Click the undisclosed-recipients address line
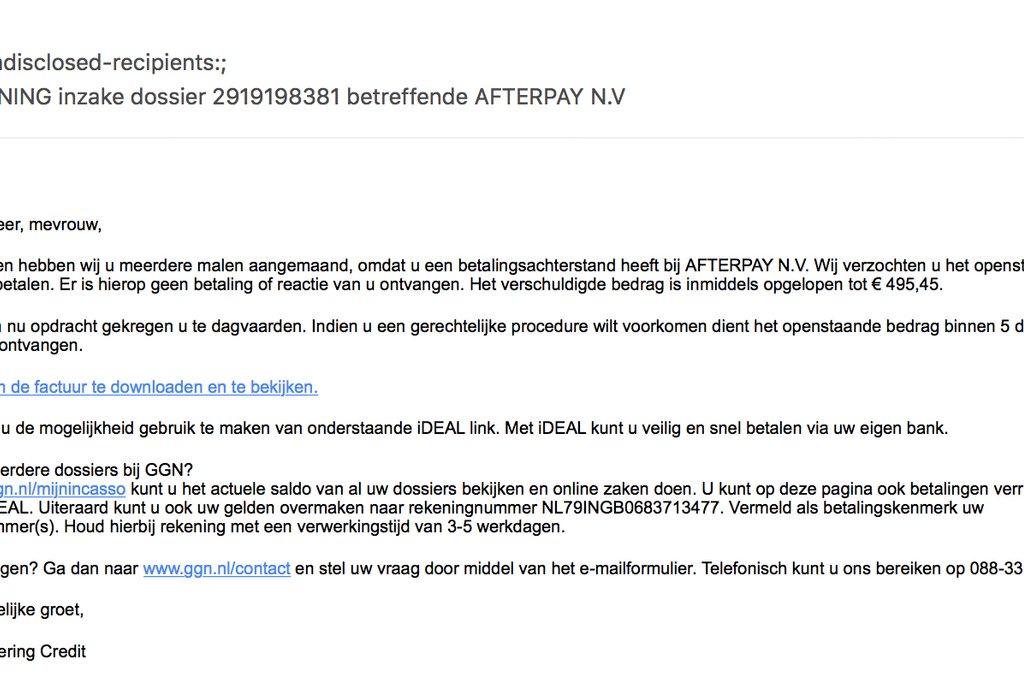The width and height of the screenshot is (1024, 683). [x=113, y=63]
